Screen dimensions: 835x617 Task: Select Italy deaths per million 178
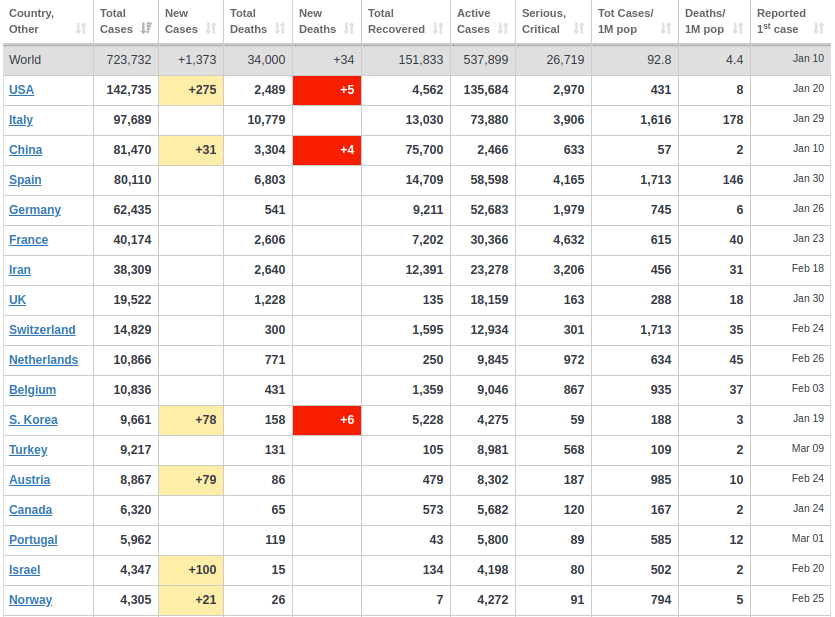point(733,120)
